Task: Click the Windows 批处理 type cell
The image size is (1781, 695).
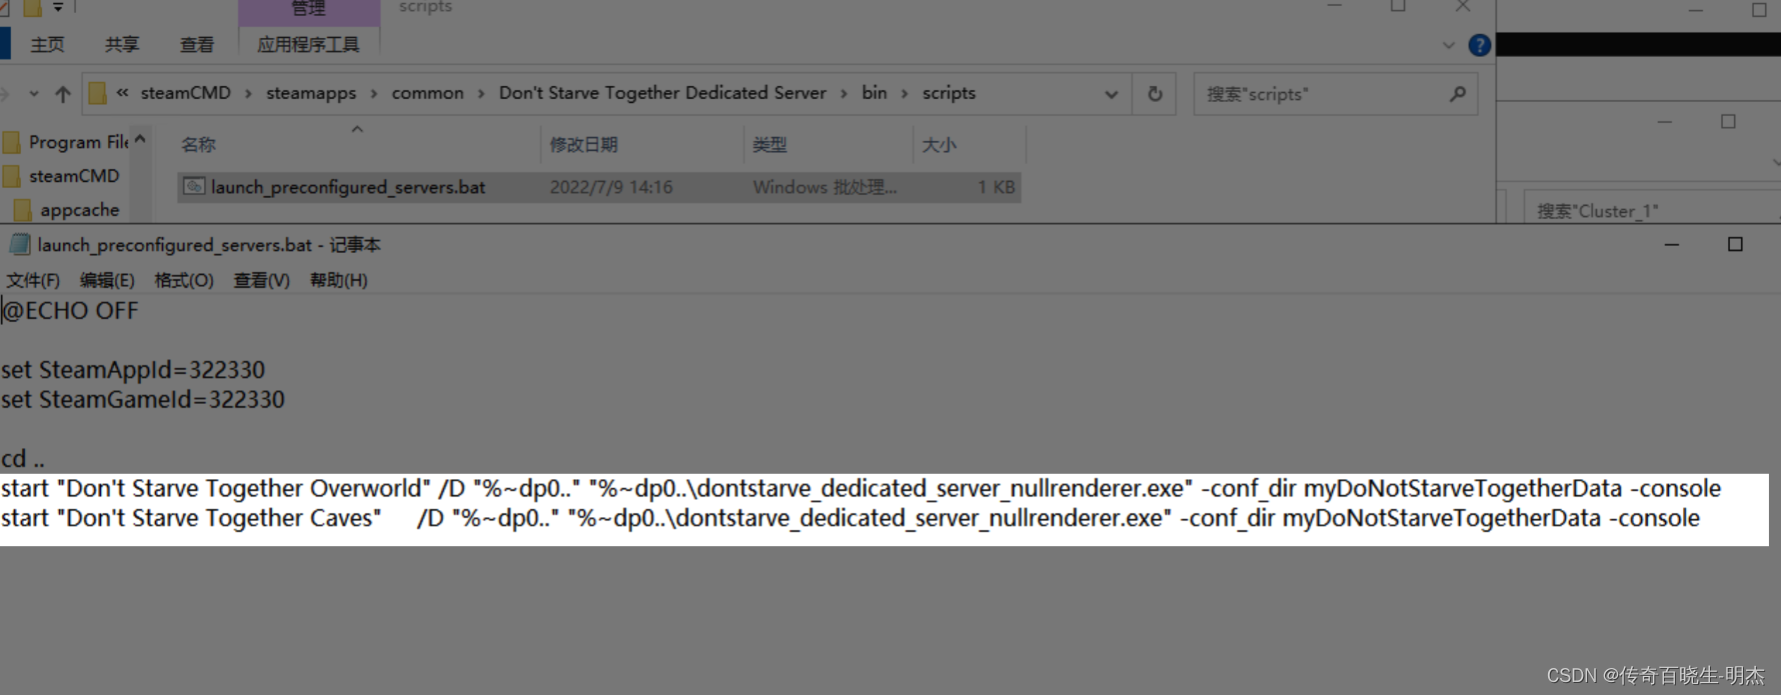Action: (825, 187)
